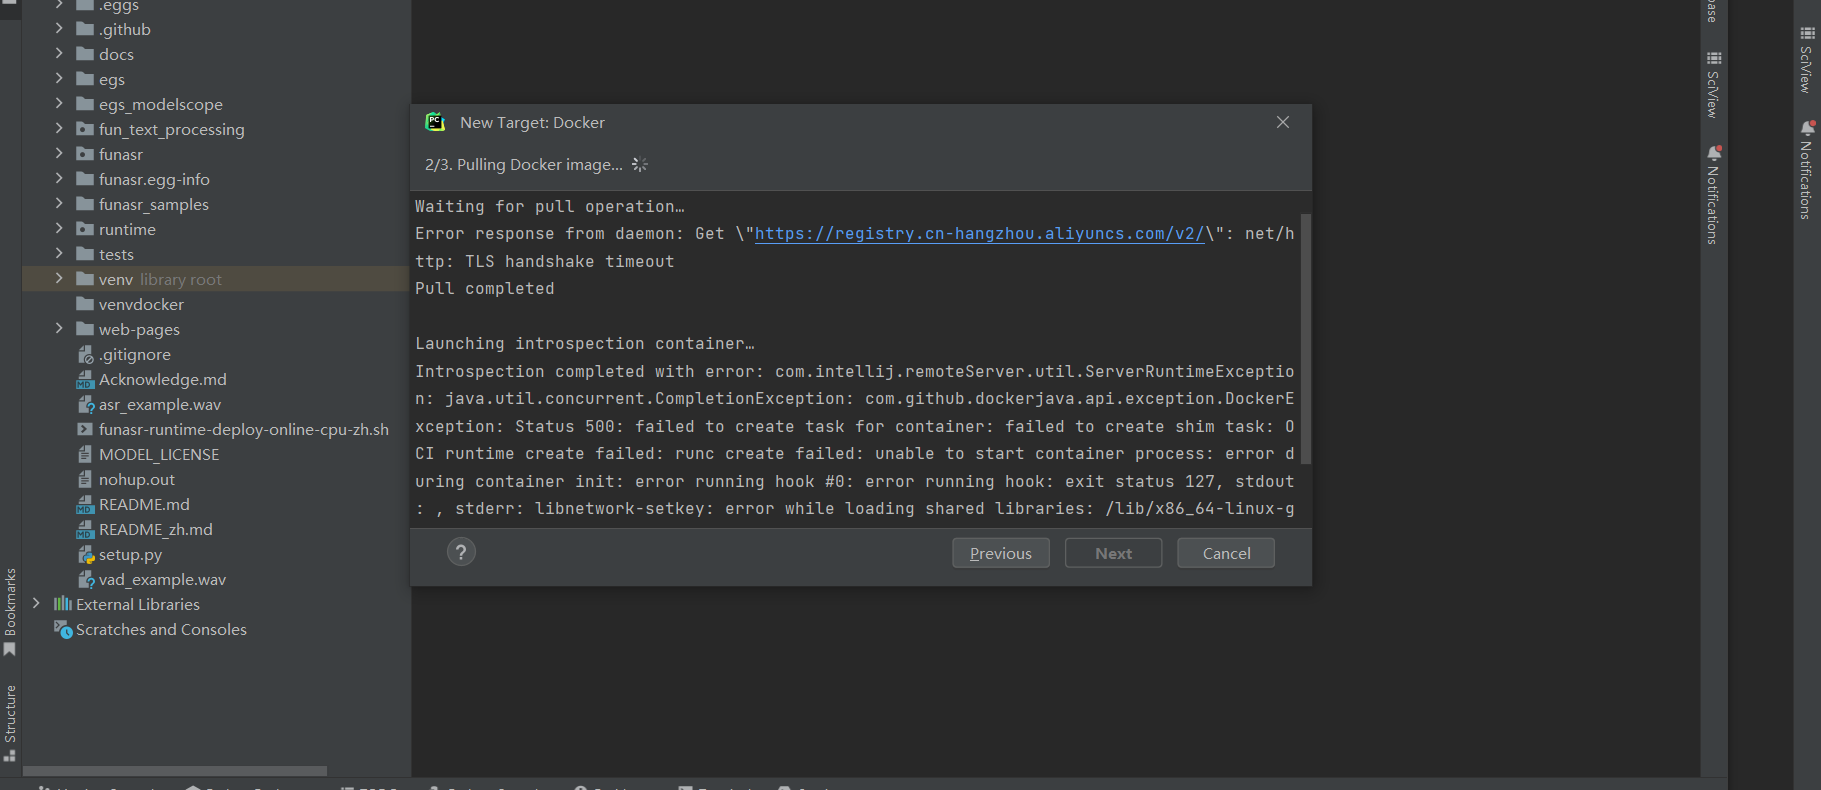
Task: Cancel the New Target Docker dialog
Action: (1226, 553)
